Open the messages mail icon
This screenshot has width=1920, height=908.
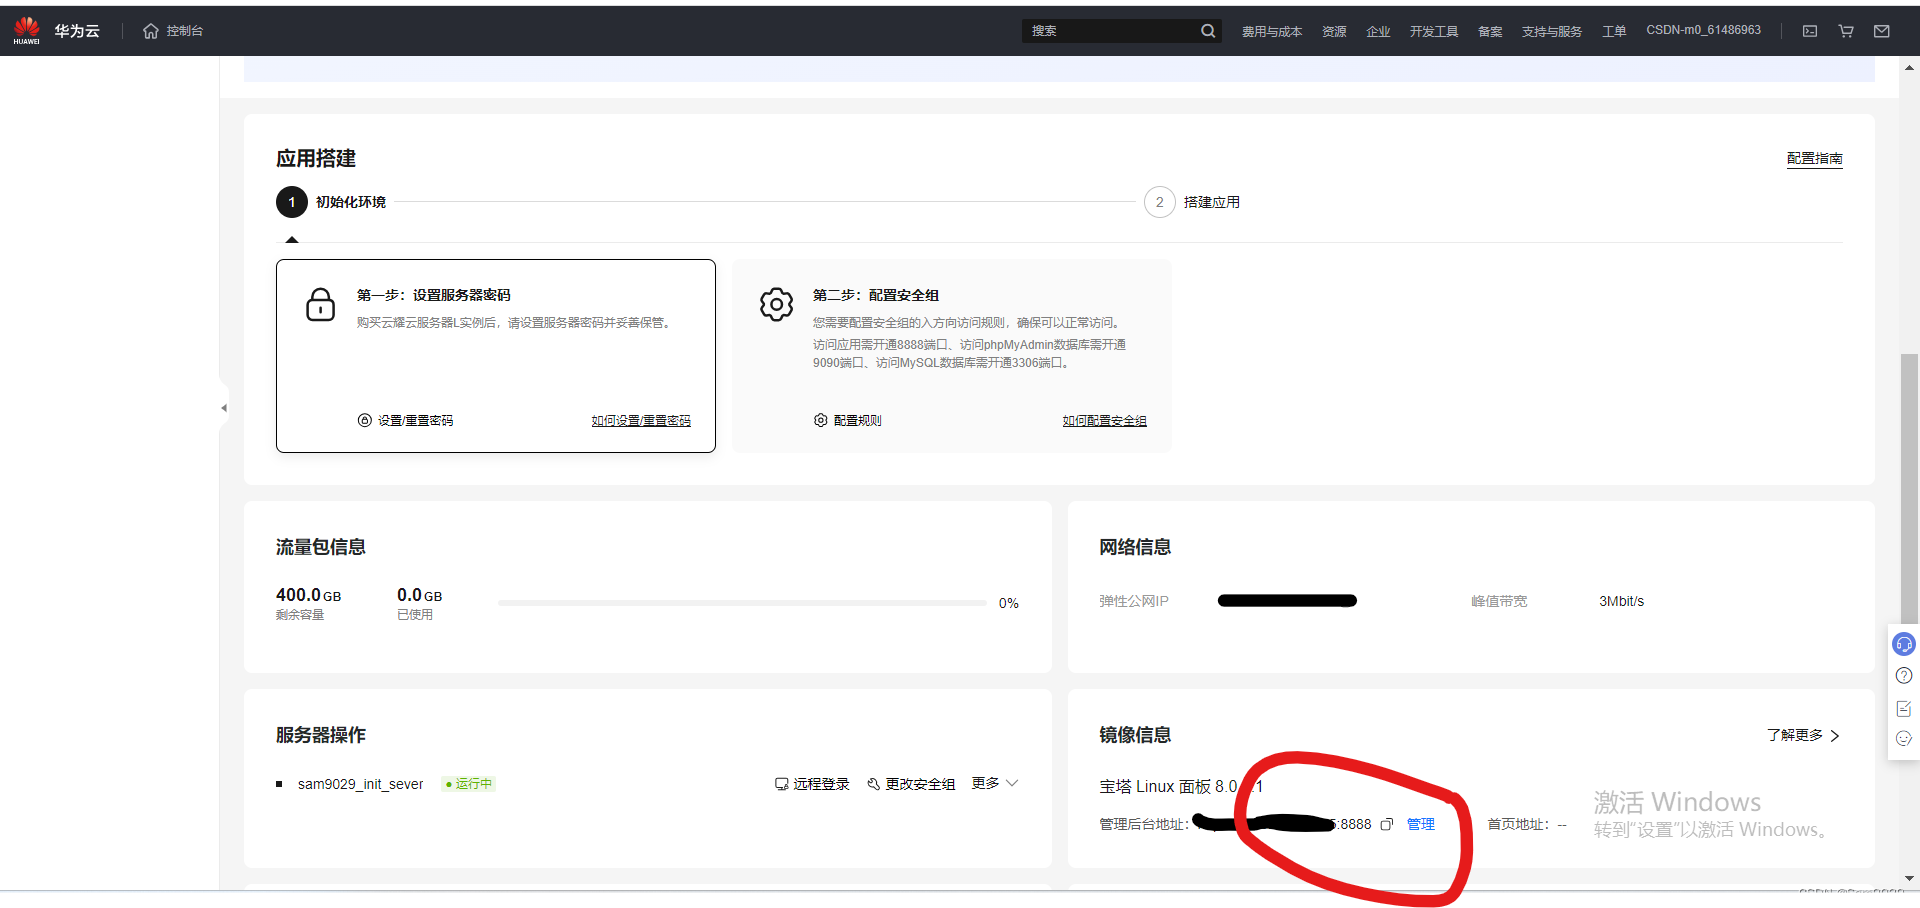click(1882, 31)
